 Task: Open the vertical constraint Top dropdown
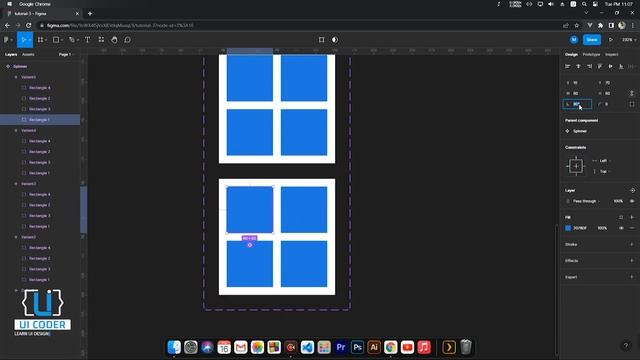point(604,171)
